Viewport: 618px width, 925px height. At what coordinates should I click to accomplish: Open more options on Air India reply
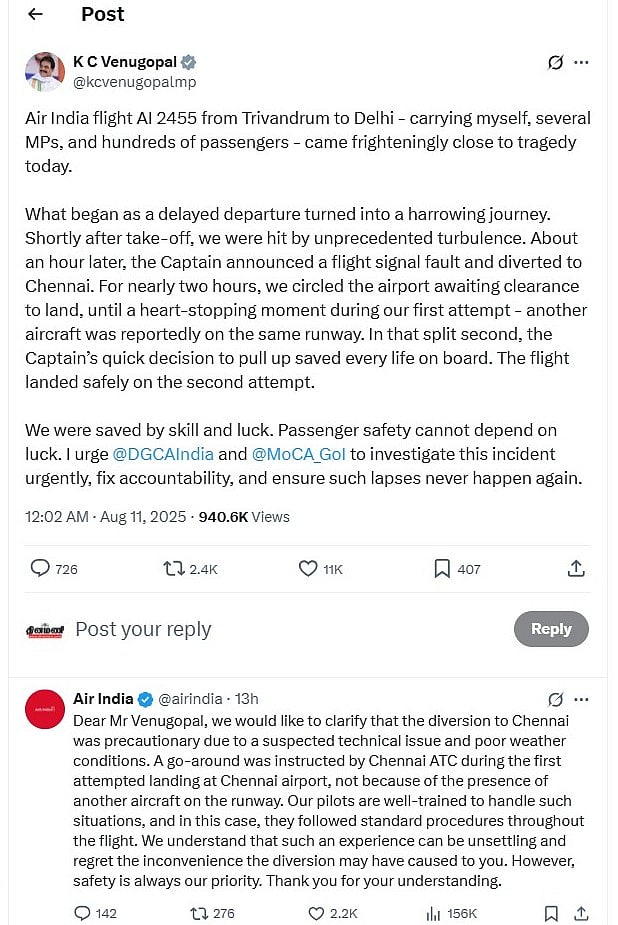click(581, 699)
